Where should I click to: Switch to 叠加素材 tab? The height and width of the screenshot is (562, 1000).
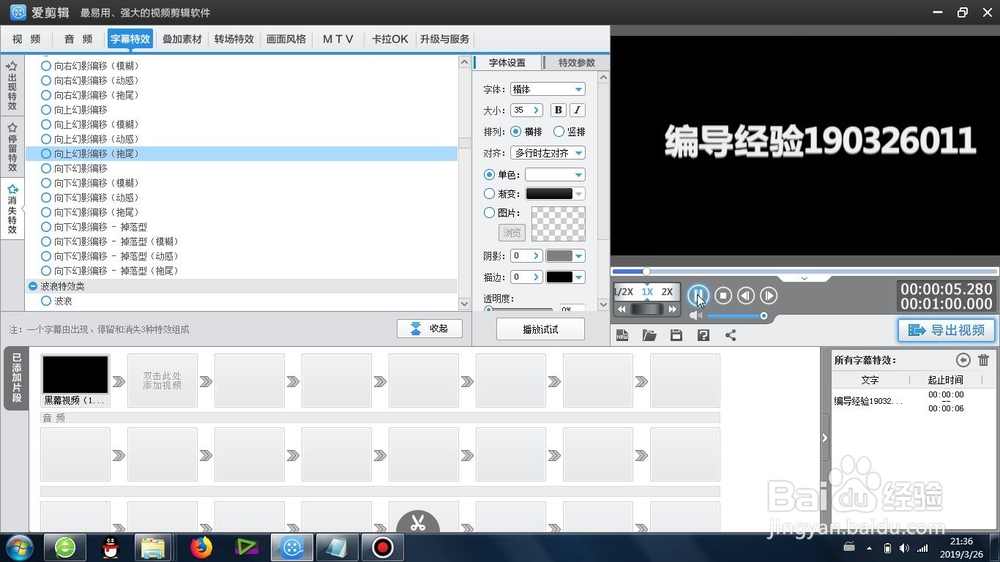click(182, 39)
